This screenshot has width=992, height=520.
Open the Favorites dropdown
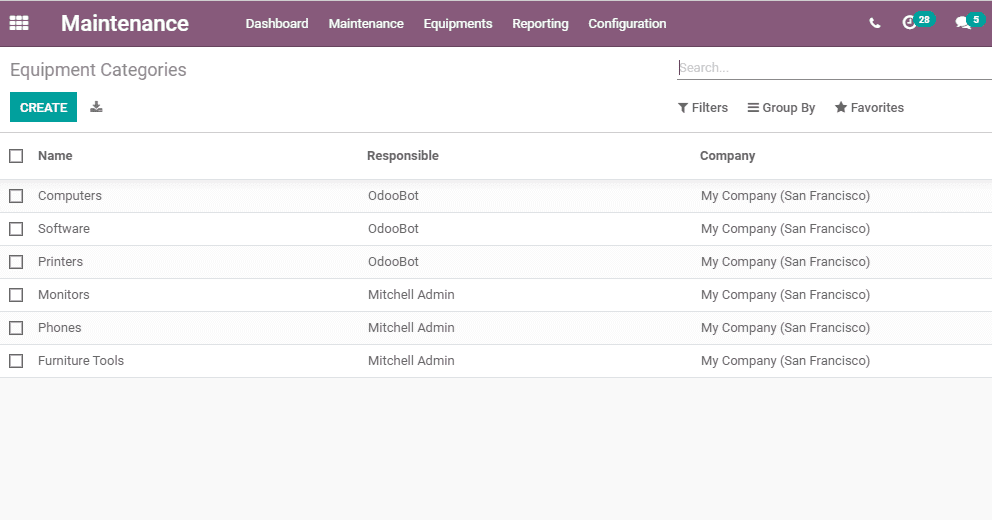coord(869,108)
